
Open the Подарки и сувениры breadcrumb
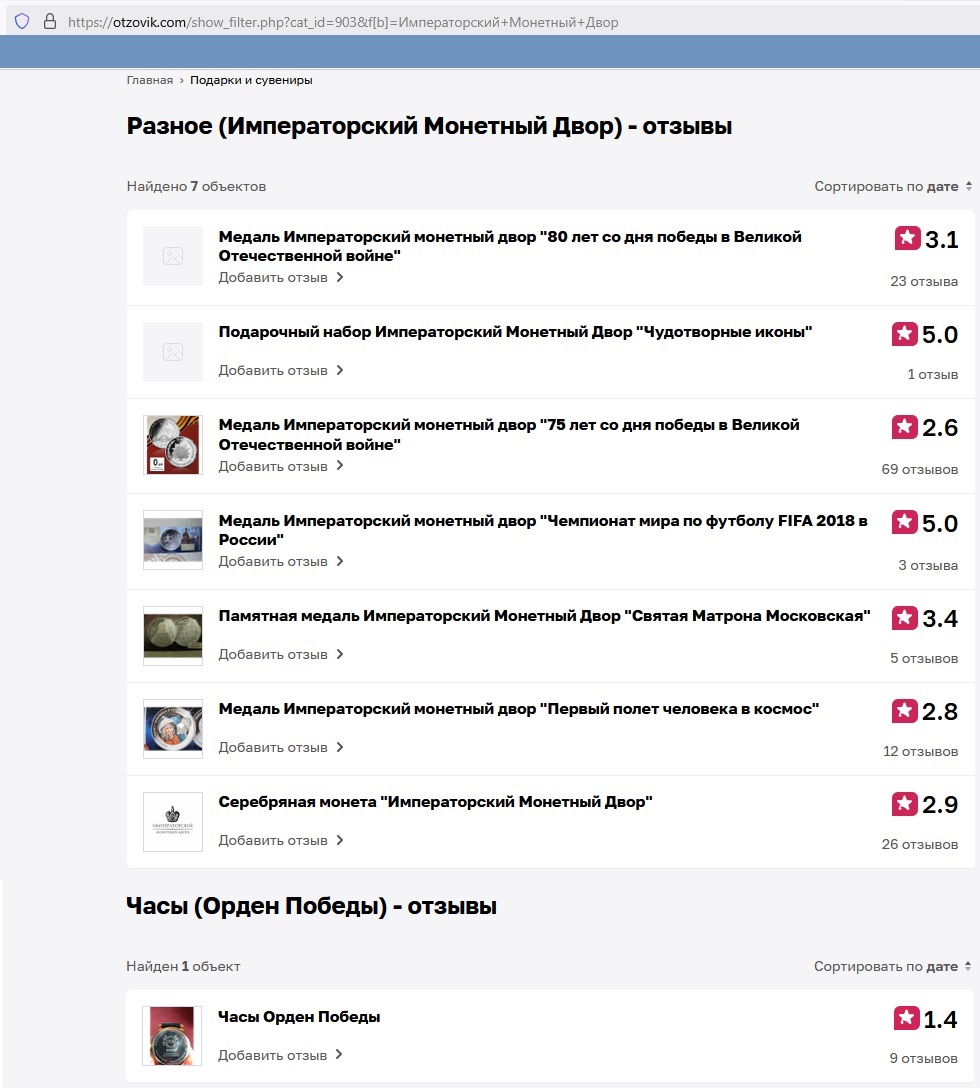pos(251,80)
